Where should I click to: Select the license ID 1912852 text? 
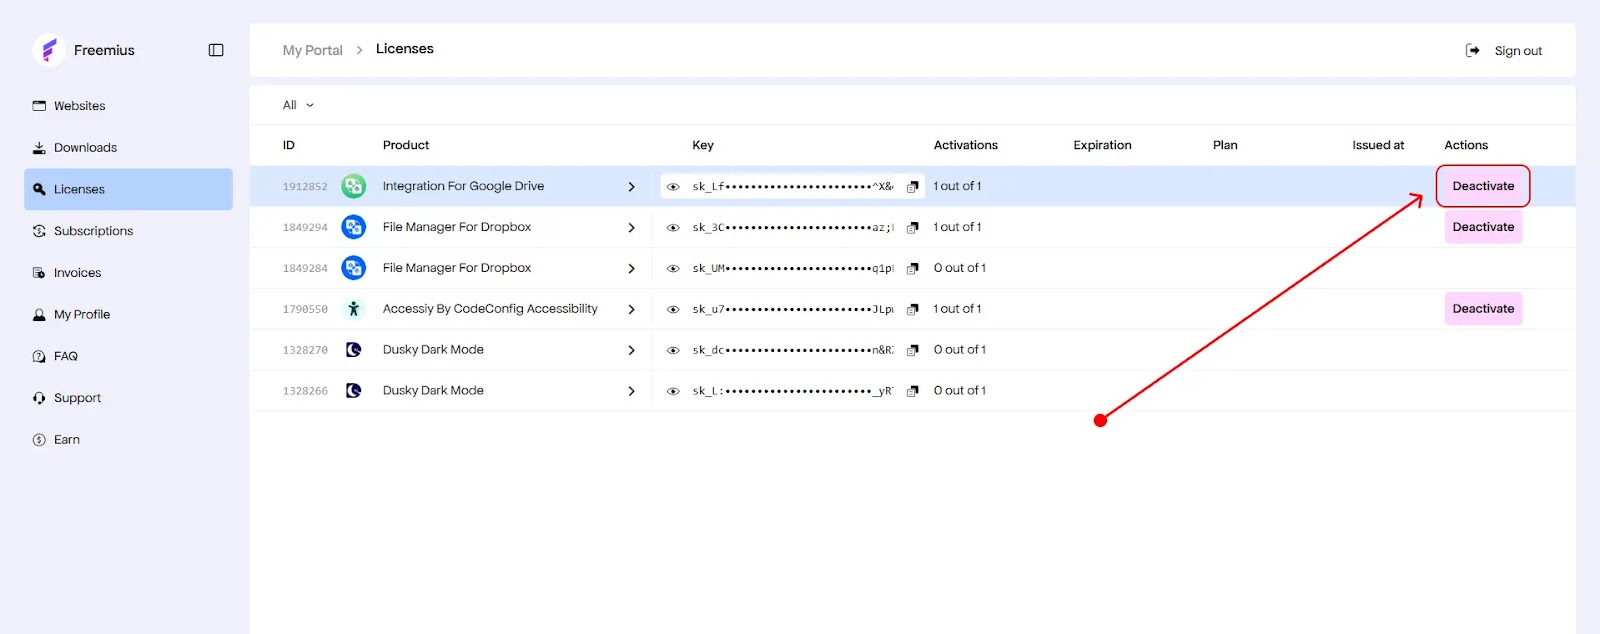point(305,187)
